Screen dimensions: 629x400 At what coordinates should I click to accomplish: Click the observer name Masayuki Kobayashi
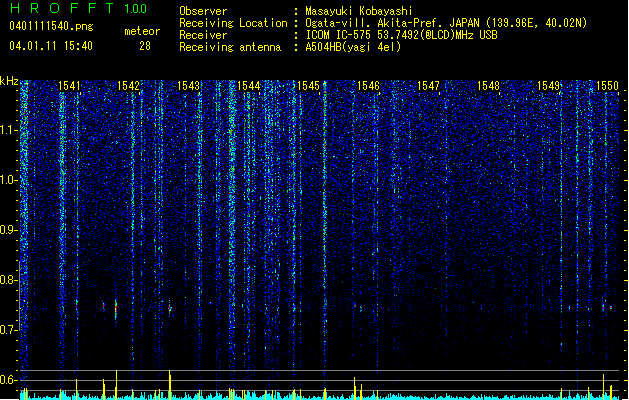click(x=359, y=11)
